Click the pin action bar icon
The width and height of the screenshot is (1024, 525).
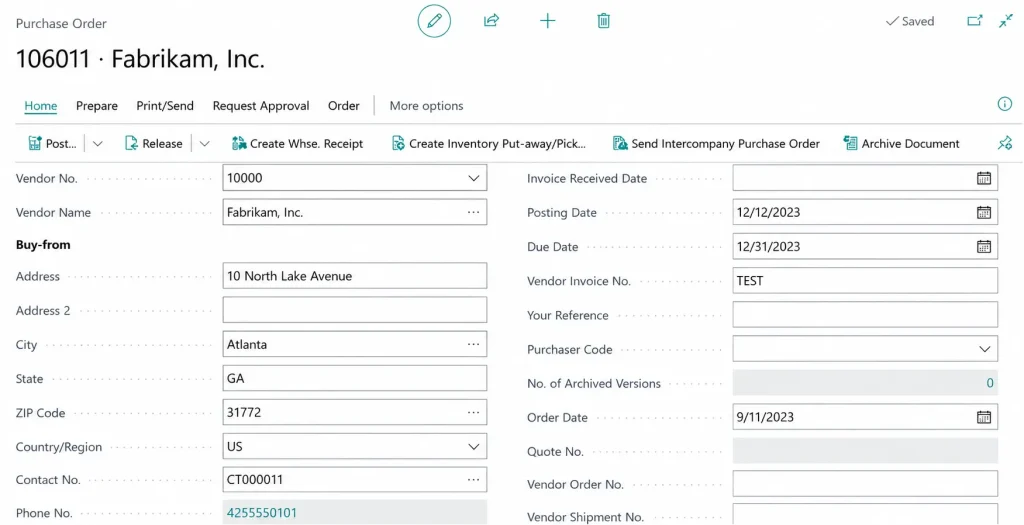[1005, 143]
